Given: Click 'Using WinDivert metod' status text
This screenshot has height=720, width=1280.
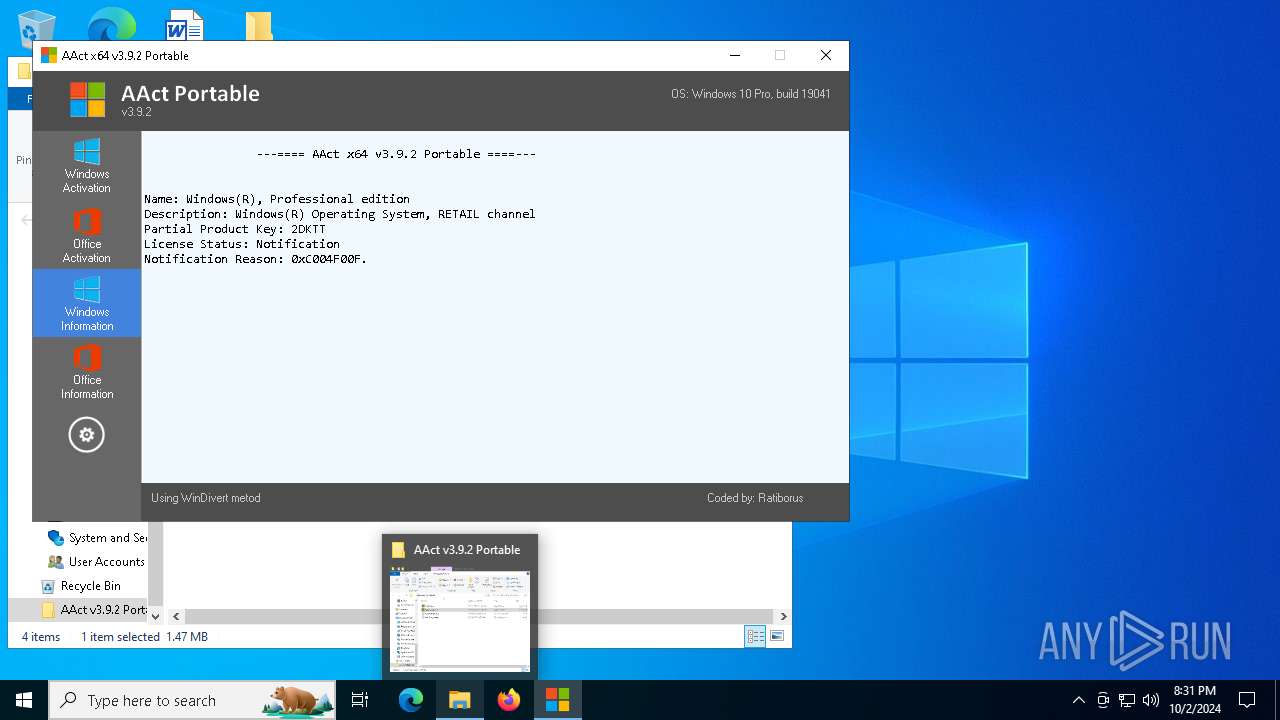Looking at the screenshot, I should click(x=206, y=498).
